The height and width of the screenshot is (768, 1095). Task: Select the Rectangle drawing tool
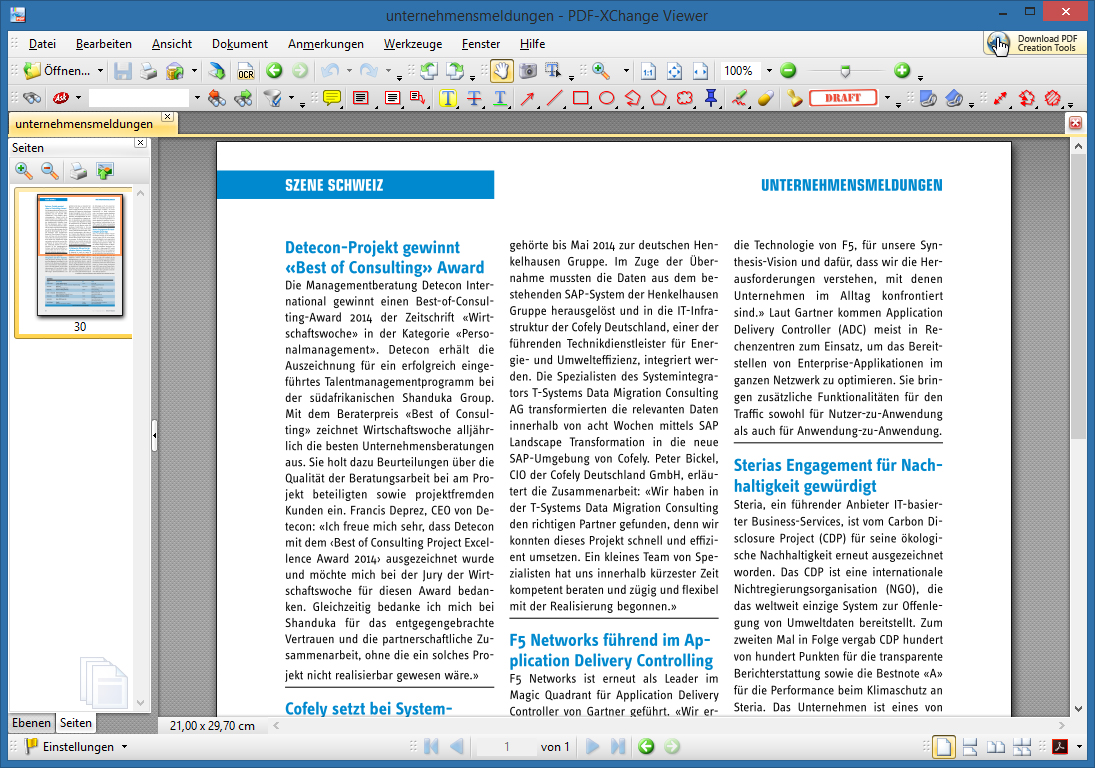pos(580,98)
